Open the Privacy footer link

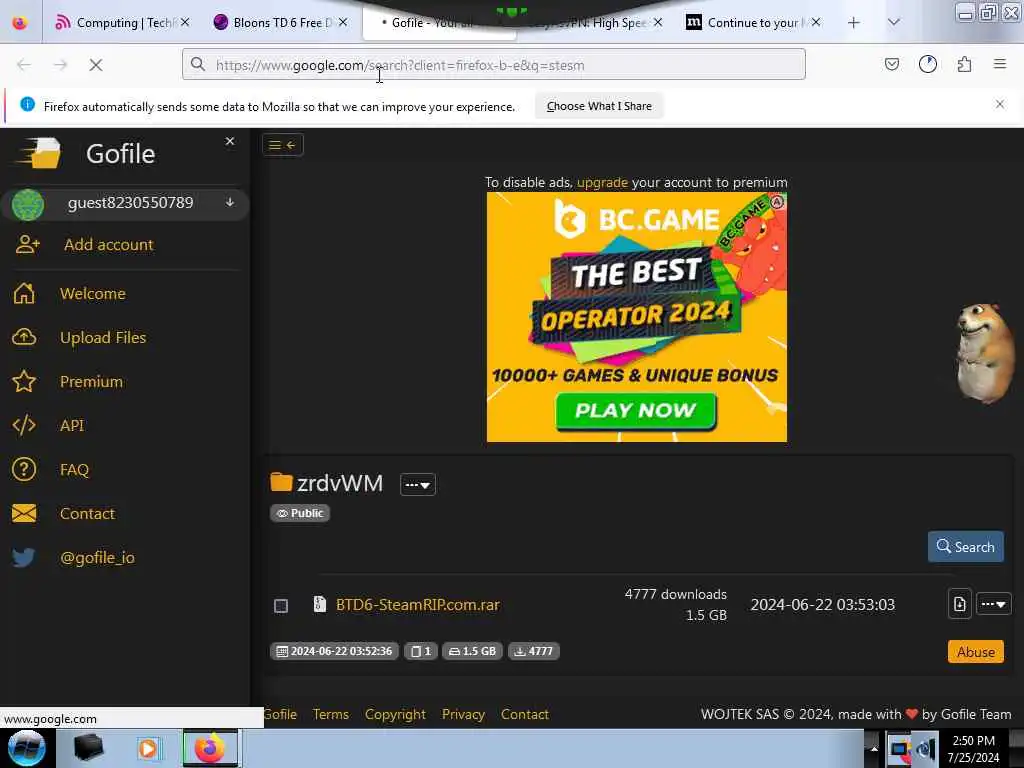point(463,714)
